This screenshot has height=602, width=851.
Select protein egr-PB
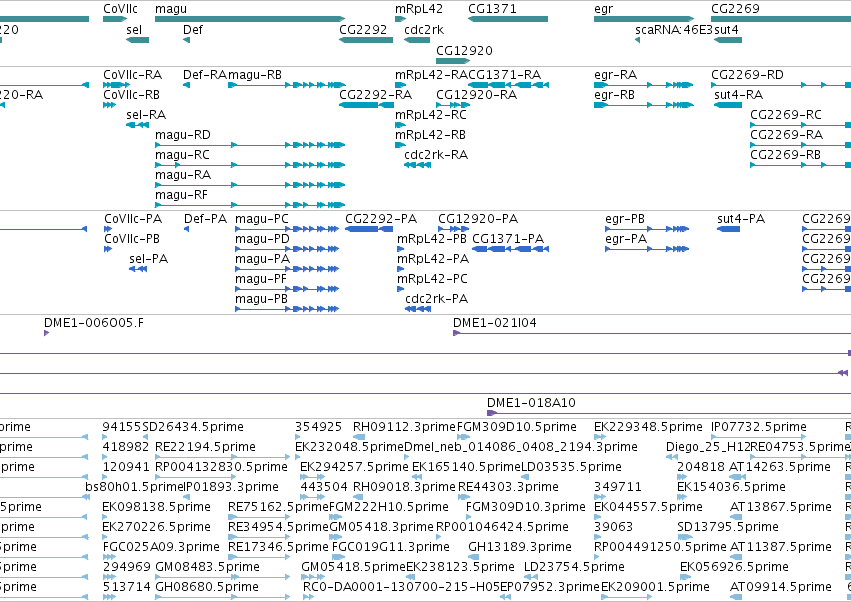(x=625, y=219)
